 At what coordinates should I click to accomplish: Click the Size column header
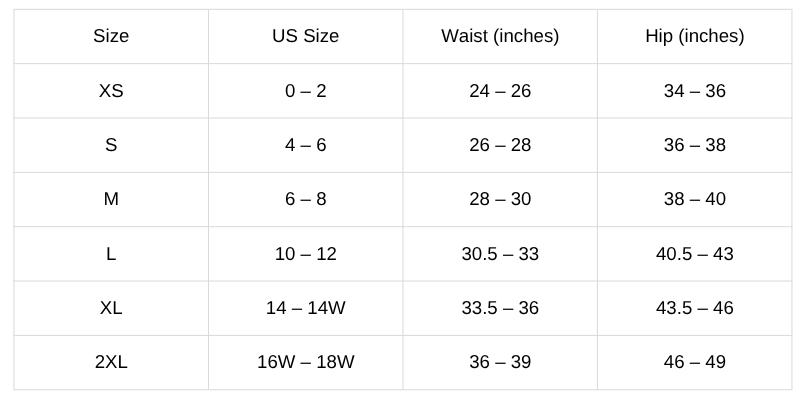point(111,36)
